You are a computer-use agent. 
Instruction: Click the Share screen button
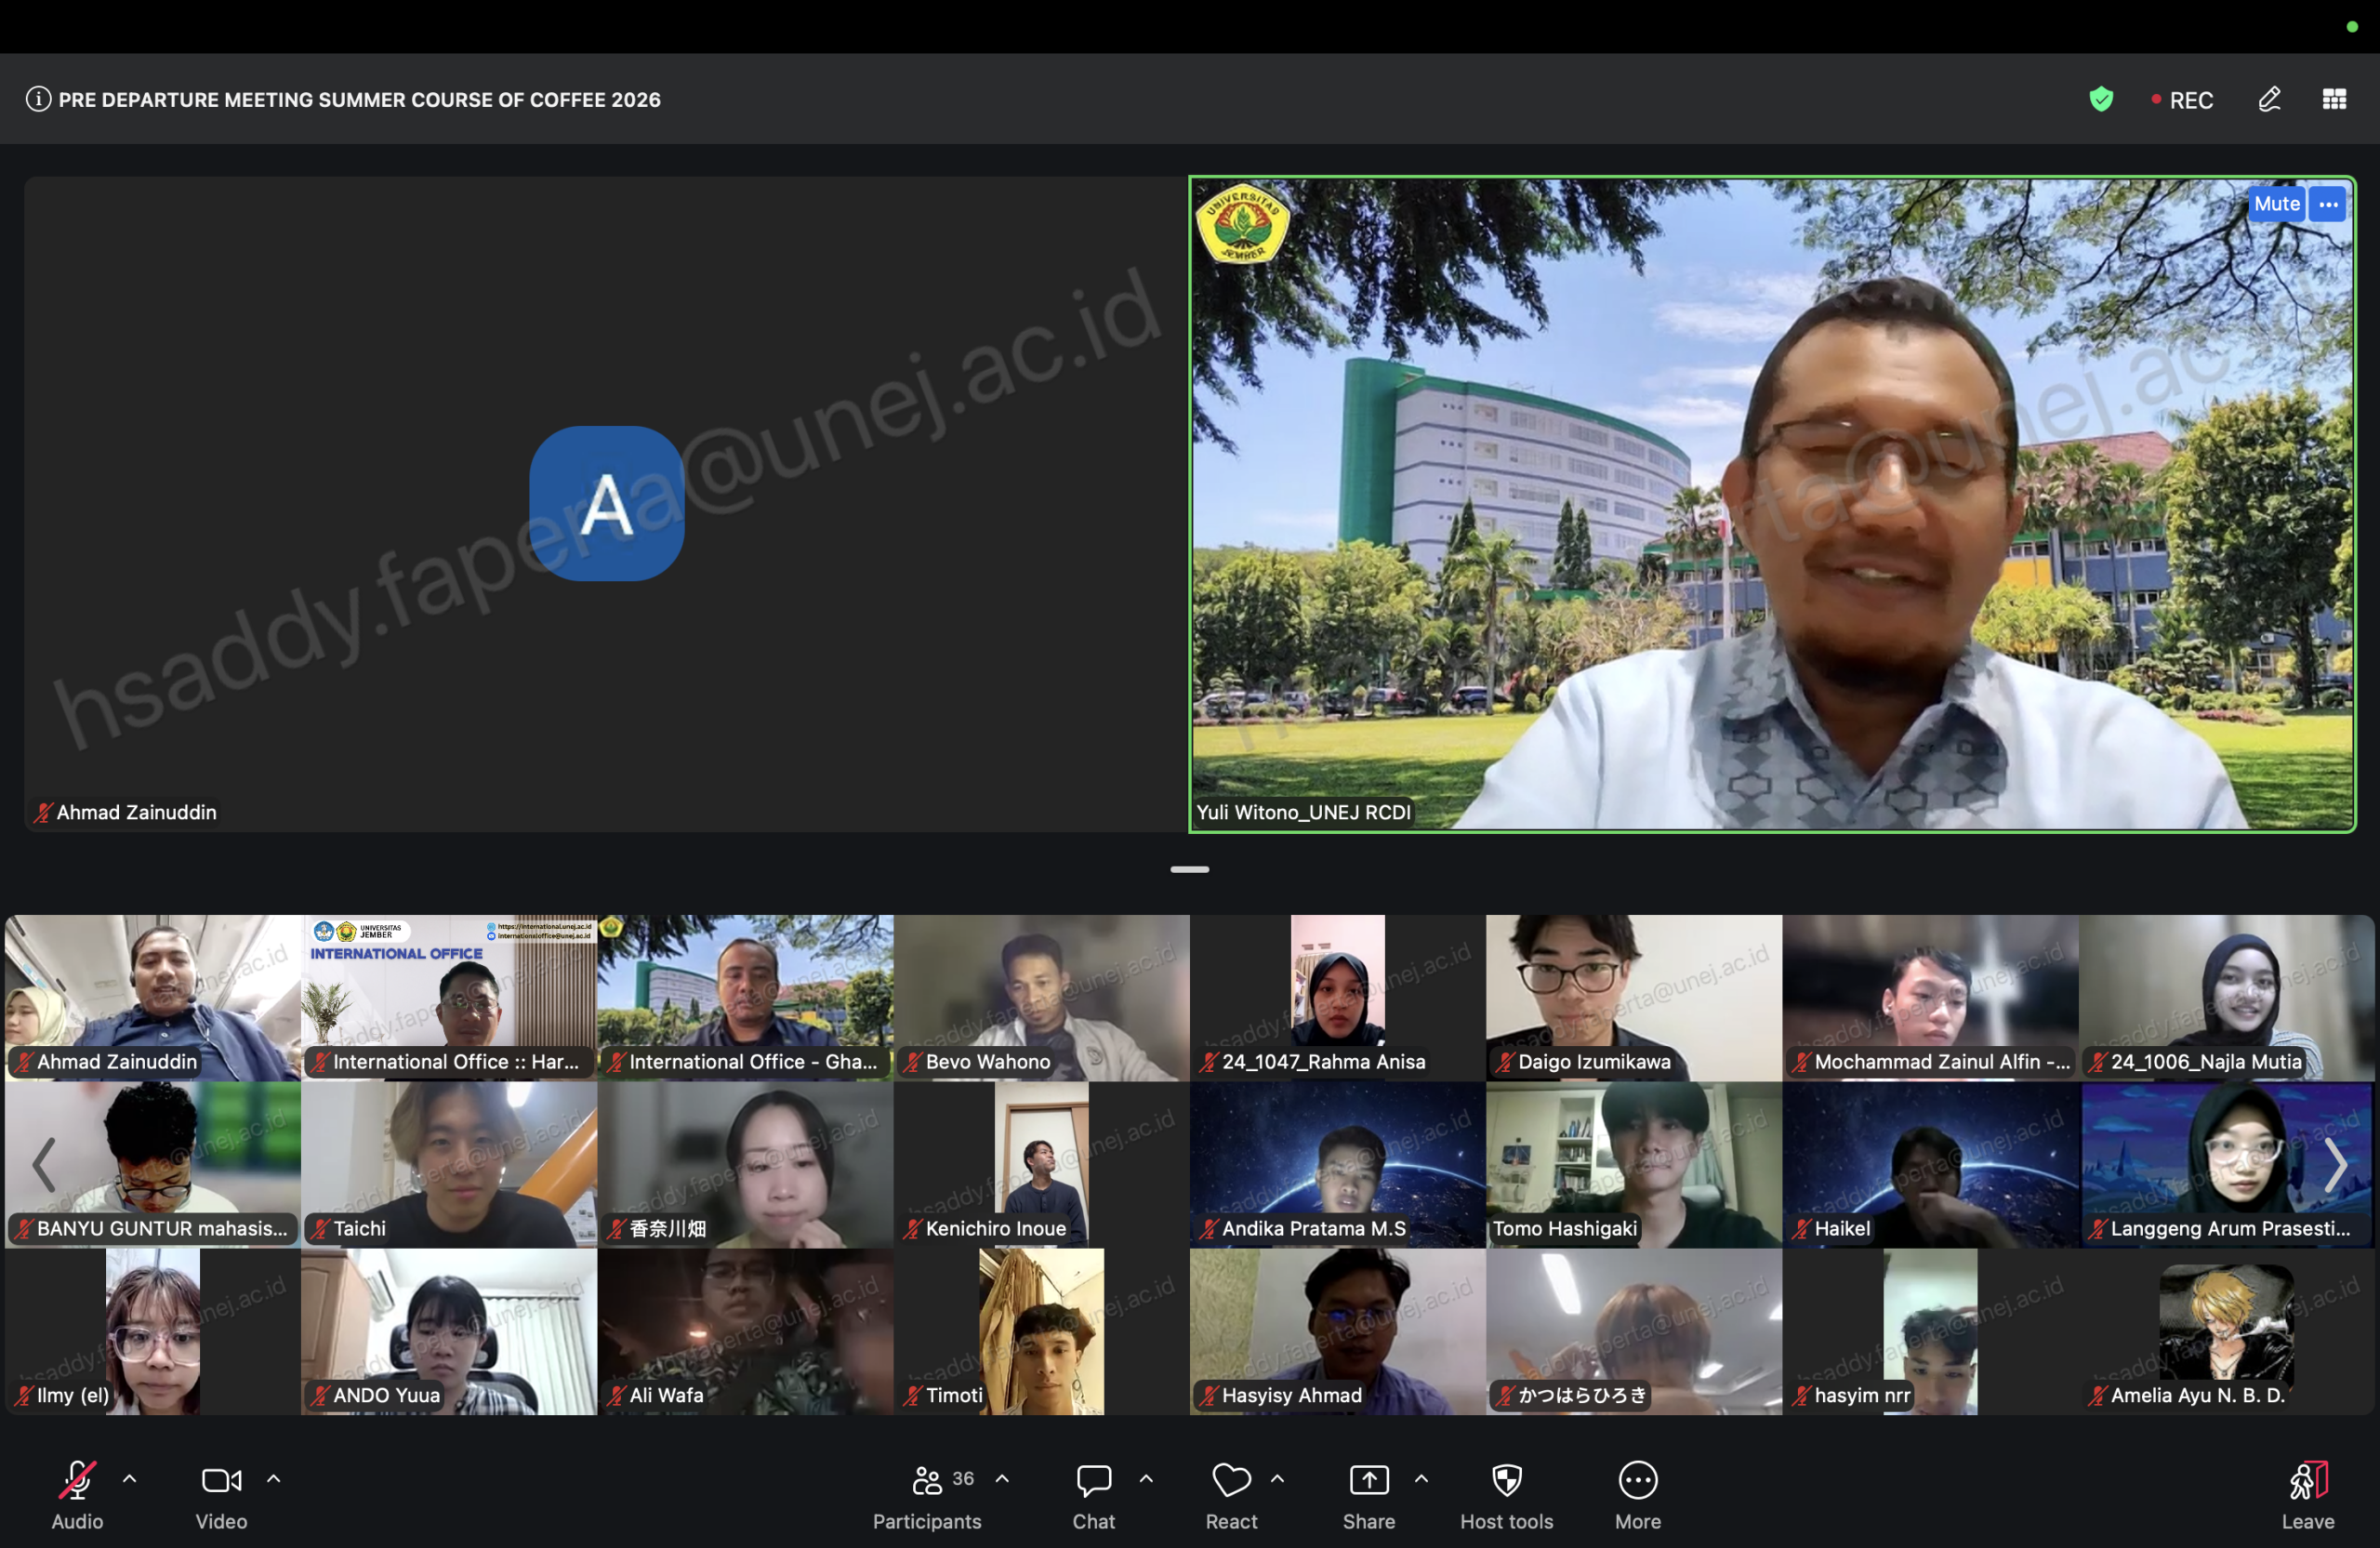point(1369,1495)
